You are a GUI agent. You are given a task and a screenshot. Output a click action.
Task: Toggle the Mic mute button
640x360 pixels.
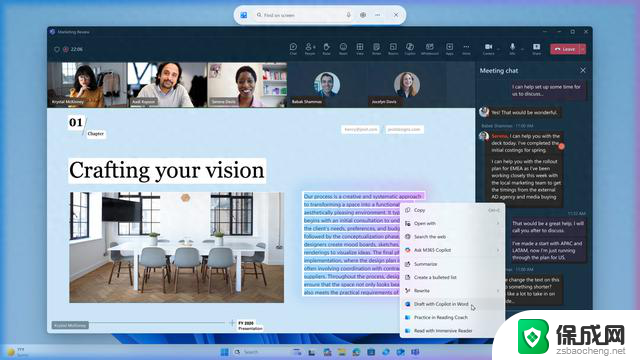point(512,49)
